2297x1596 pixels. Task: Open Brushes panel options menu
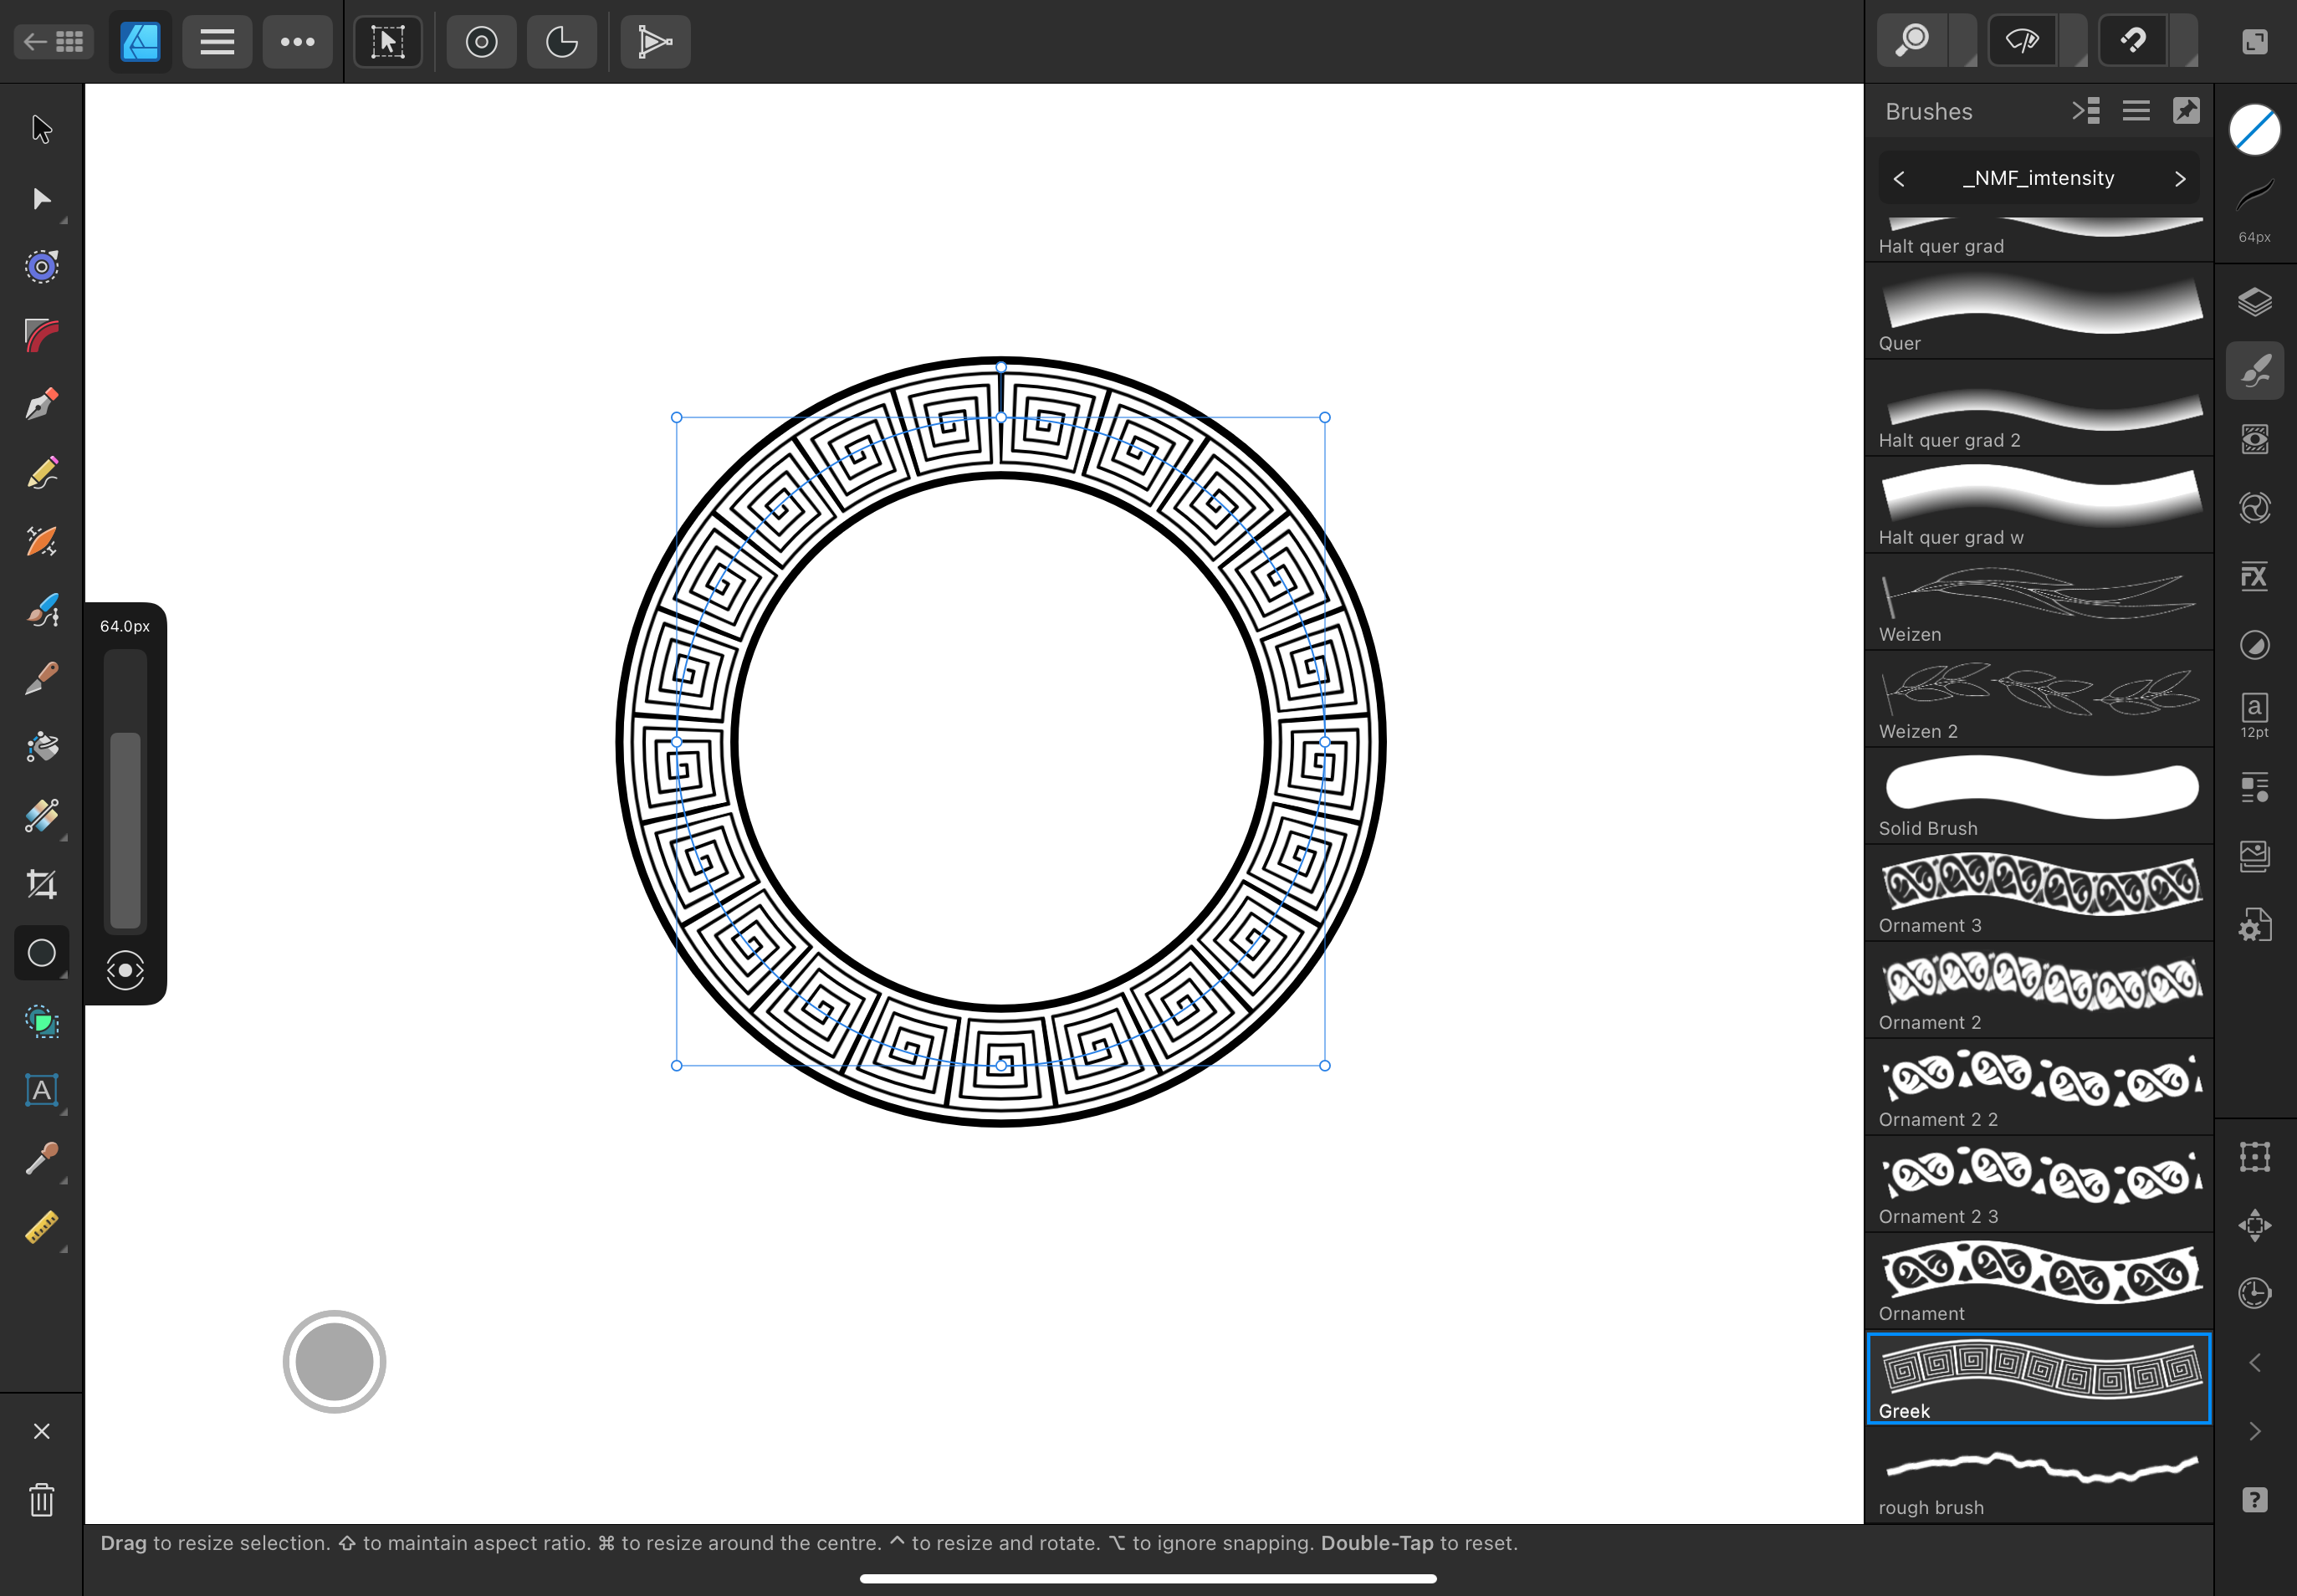coord(2136,111)
